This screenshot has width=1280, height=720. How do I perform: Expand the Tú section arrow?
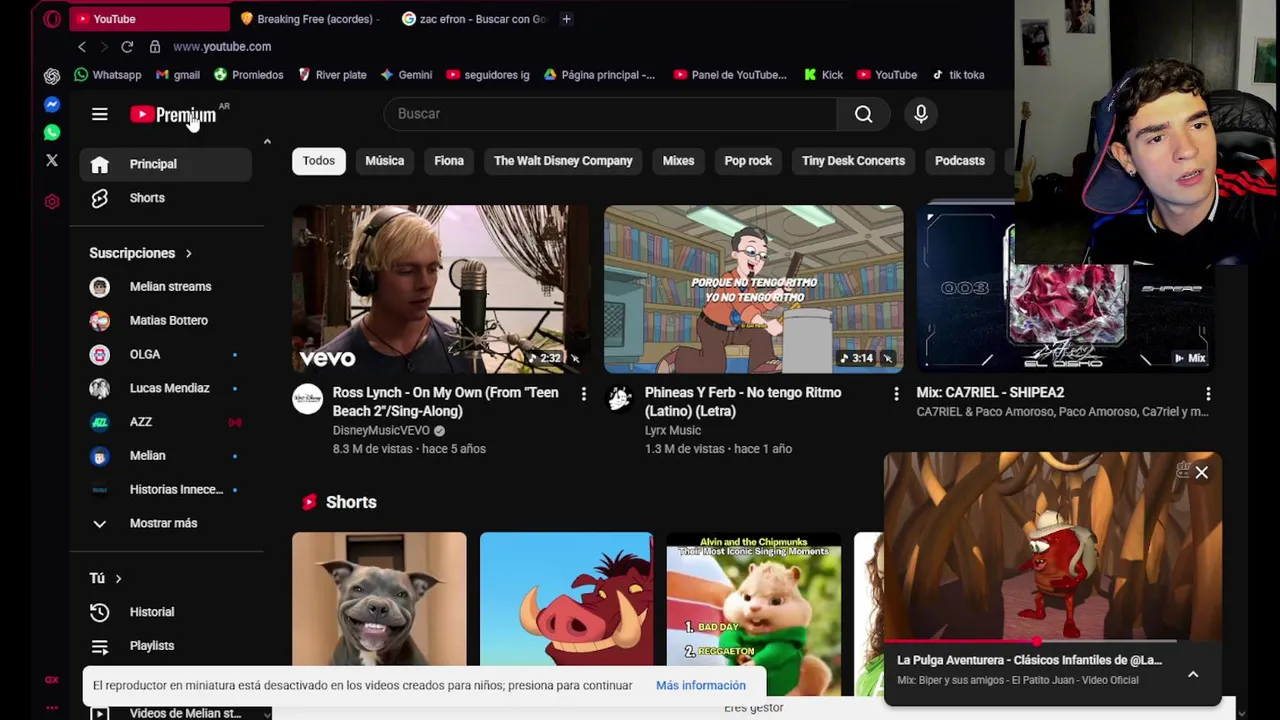click(x=118, y=579)
